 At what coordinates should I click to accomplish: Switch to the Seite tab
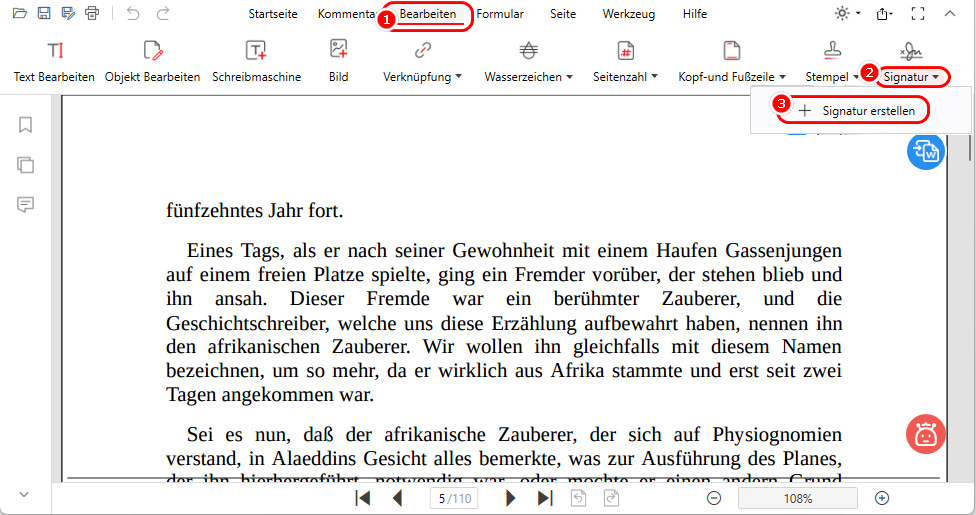(x=563, y=14)
